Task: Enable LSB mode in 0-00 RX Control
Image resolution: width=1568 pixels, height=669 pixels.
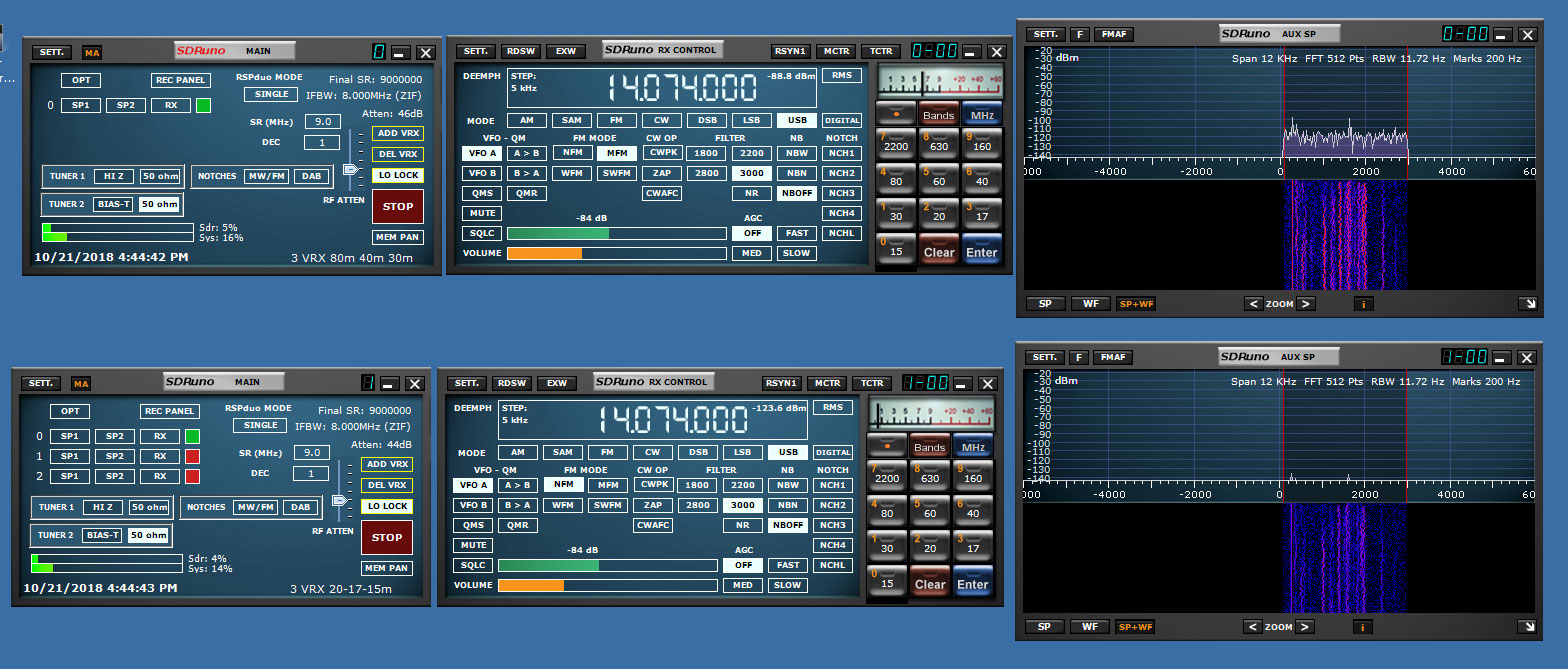Action: pyautogui.click(x=751, y=120)
